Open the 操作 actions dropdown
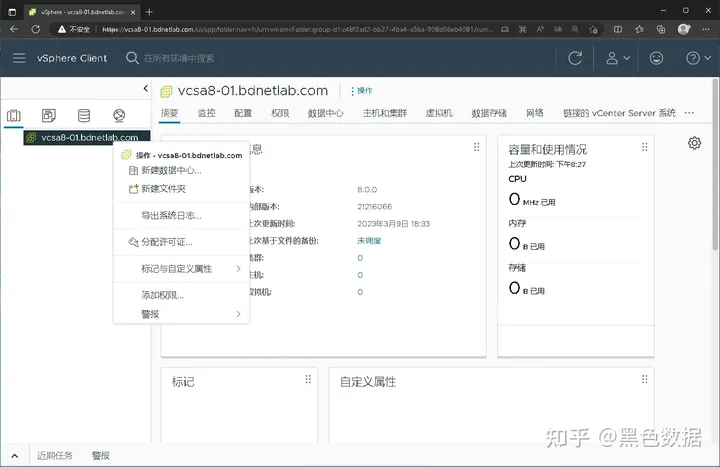This screenshot has height=467, width=720. pyautogui.click(x=361, y=90)
